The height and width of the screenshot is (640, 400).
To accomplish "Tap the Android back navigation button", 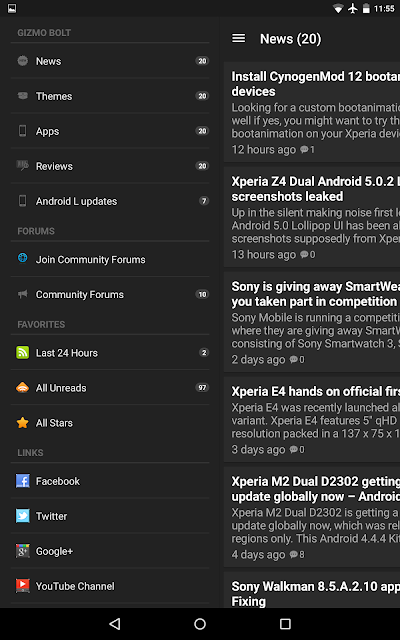I will 115,623.
